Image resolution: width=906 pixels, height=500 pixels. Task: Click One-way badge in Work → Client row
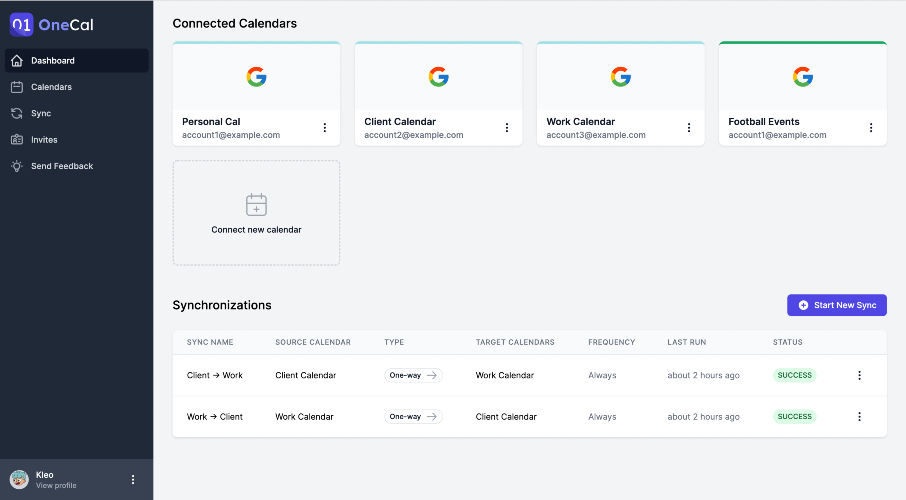coord(413,417)
